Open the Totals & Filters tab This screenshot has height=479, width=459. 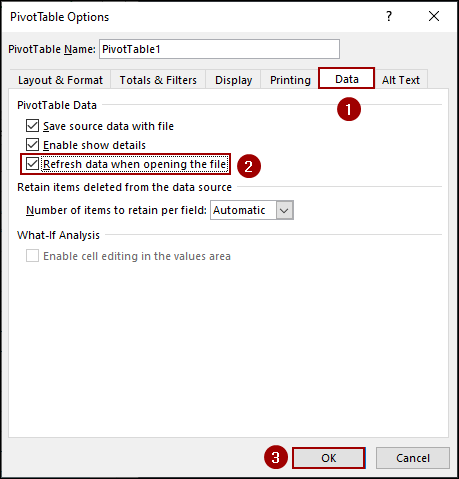click(x=158, y=80)
